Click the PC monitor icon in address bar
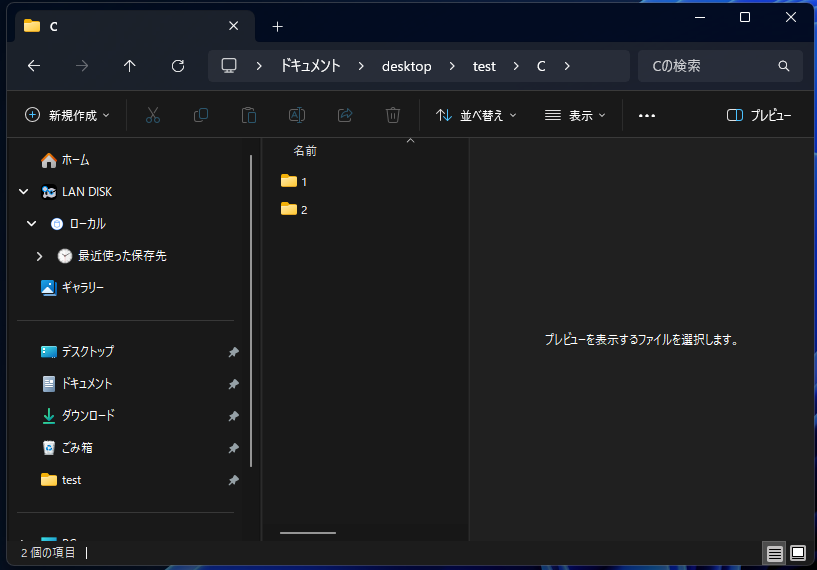Image resolution: width=817 pixels, height=570 pixels. coord(229,66)
